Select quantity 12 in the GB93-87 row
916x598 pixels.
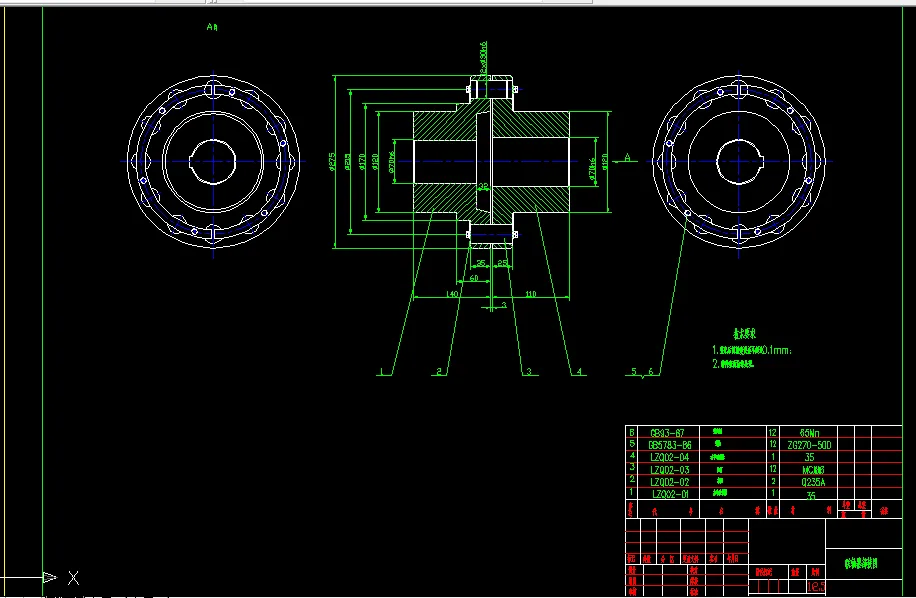(772, 433)
